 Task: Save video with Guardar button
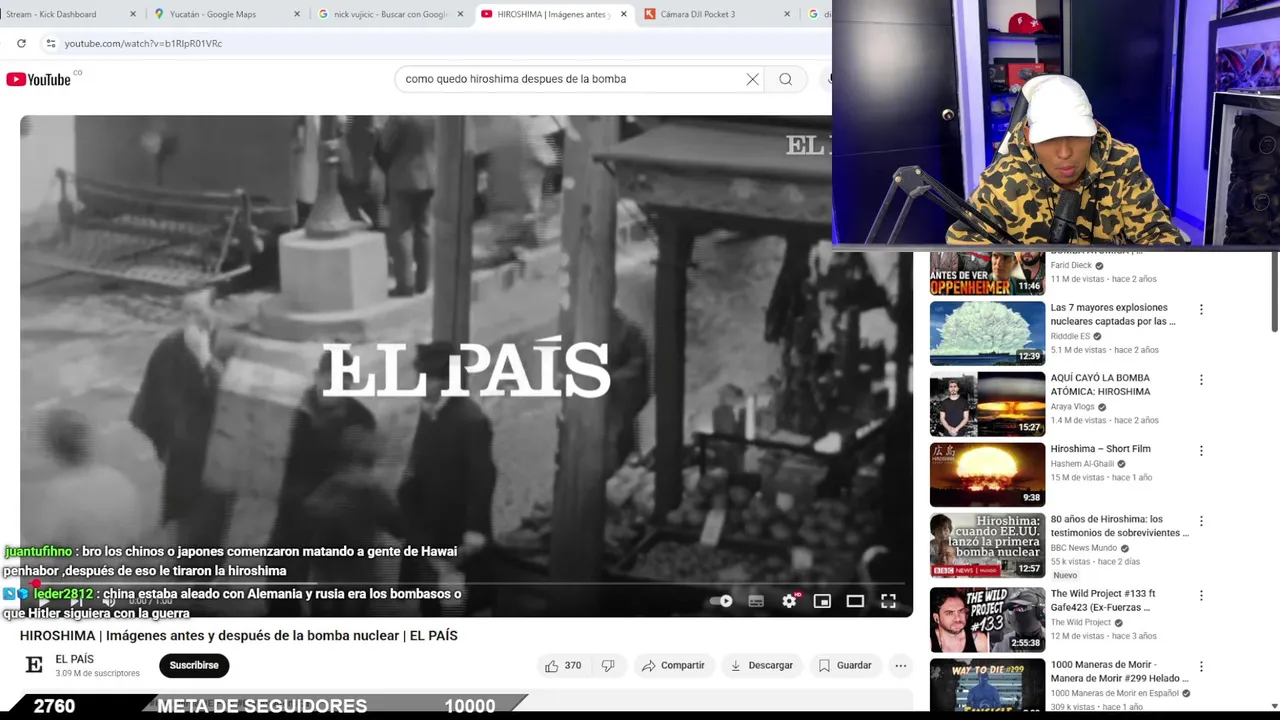click(x=845, y=665)
